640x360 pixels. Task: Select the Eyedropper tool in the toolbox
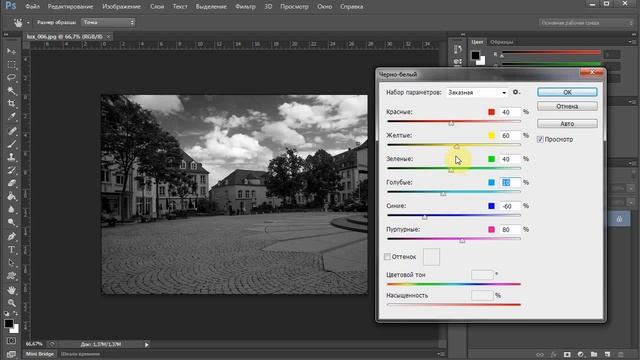pos(11,117)
